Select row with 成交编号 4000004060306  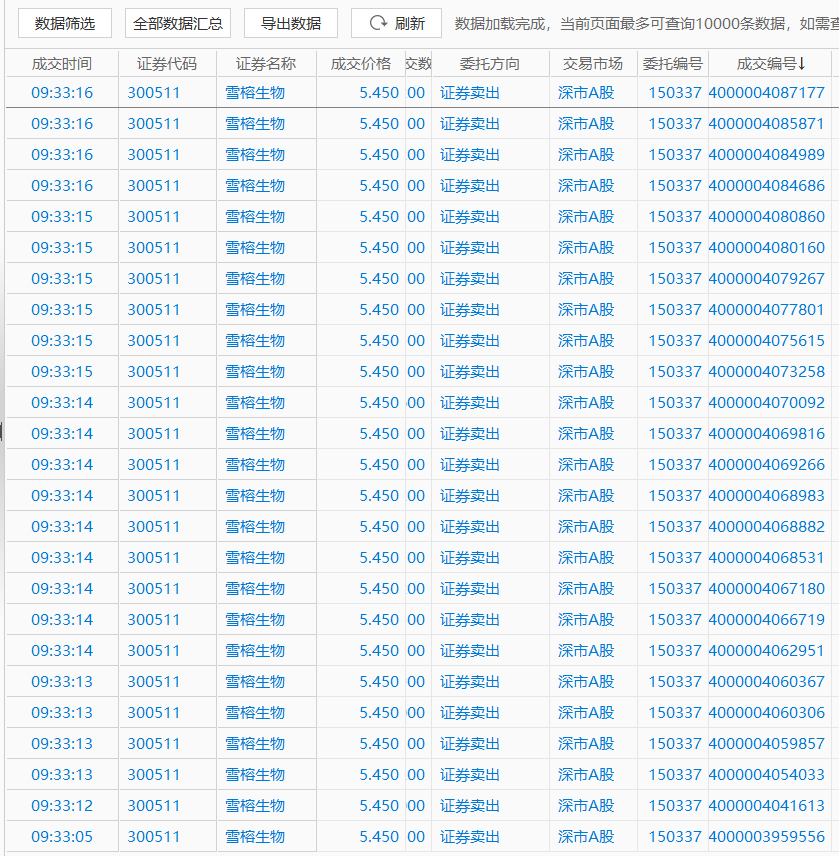pyautogui.click(x=419, y=712)
